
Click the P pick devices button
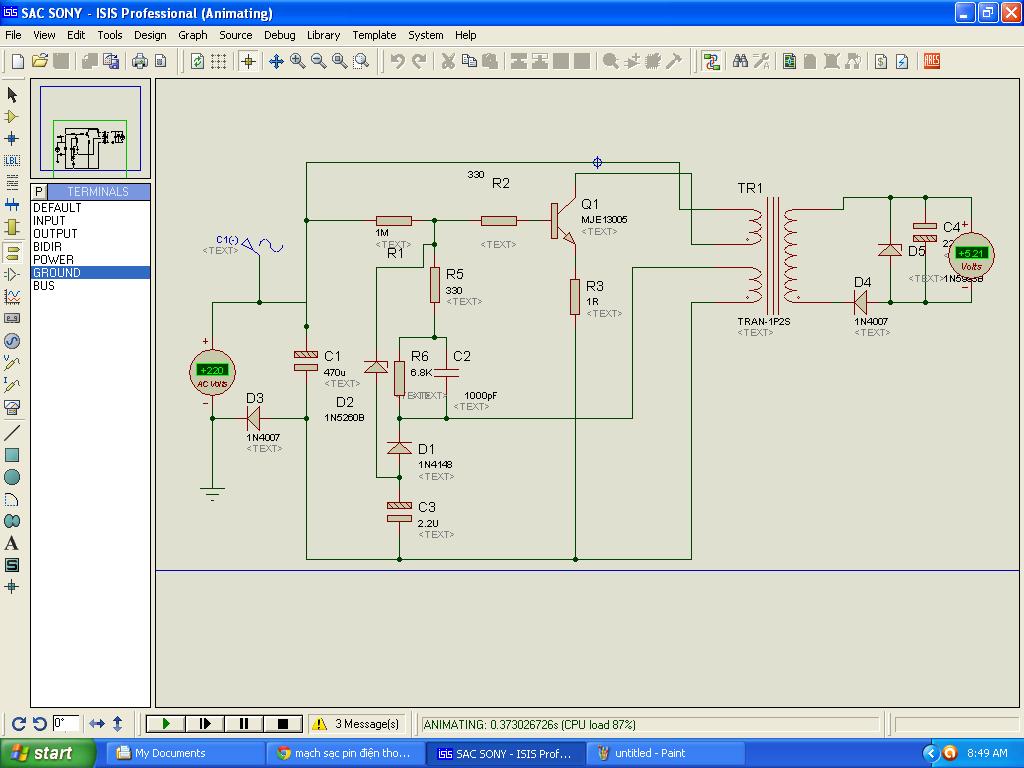[x=39, y=191]
